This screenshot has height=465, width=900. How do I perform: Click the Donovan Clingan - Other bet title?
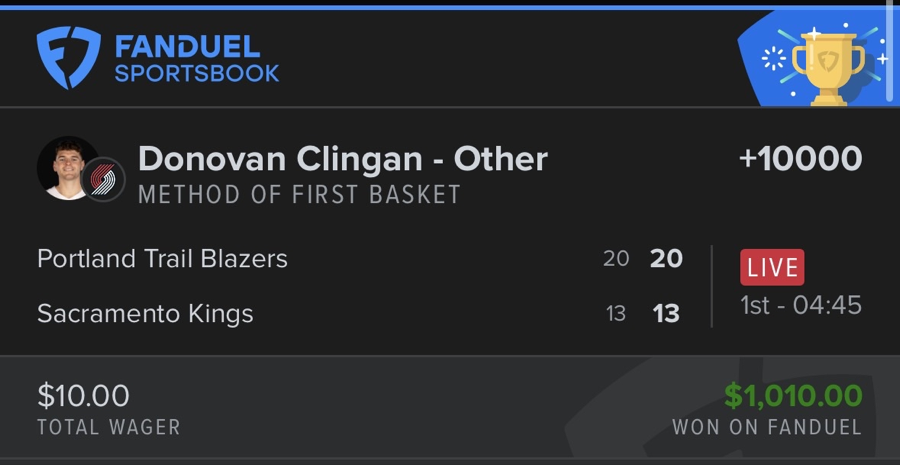click(342, 159)
